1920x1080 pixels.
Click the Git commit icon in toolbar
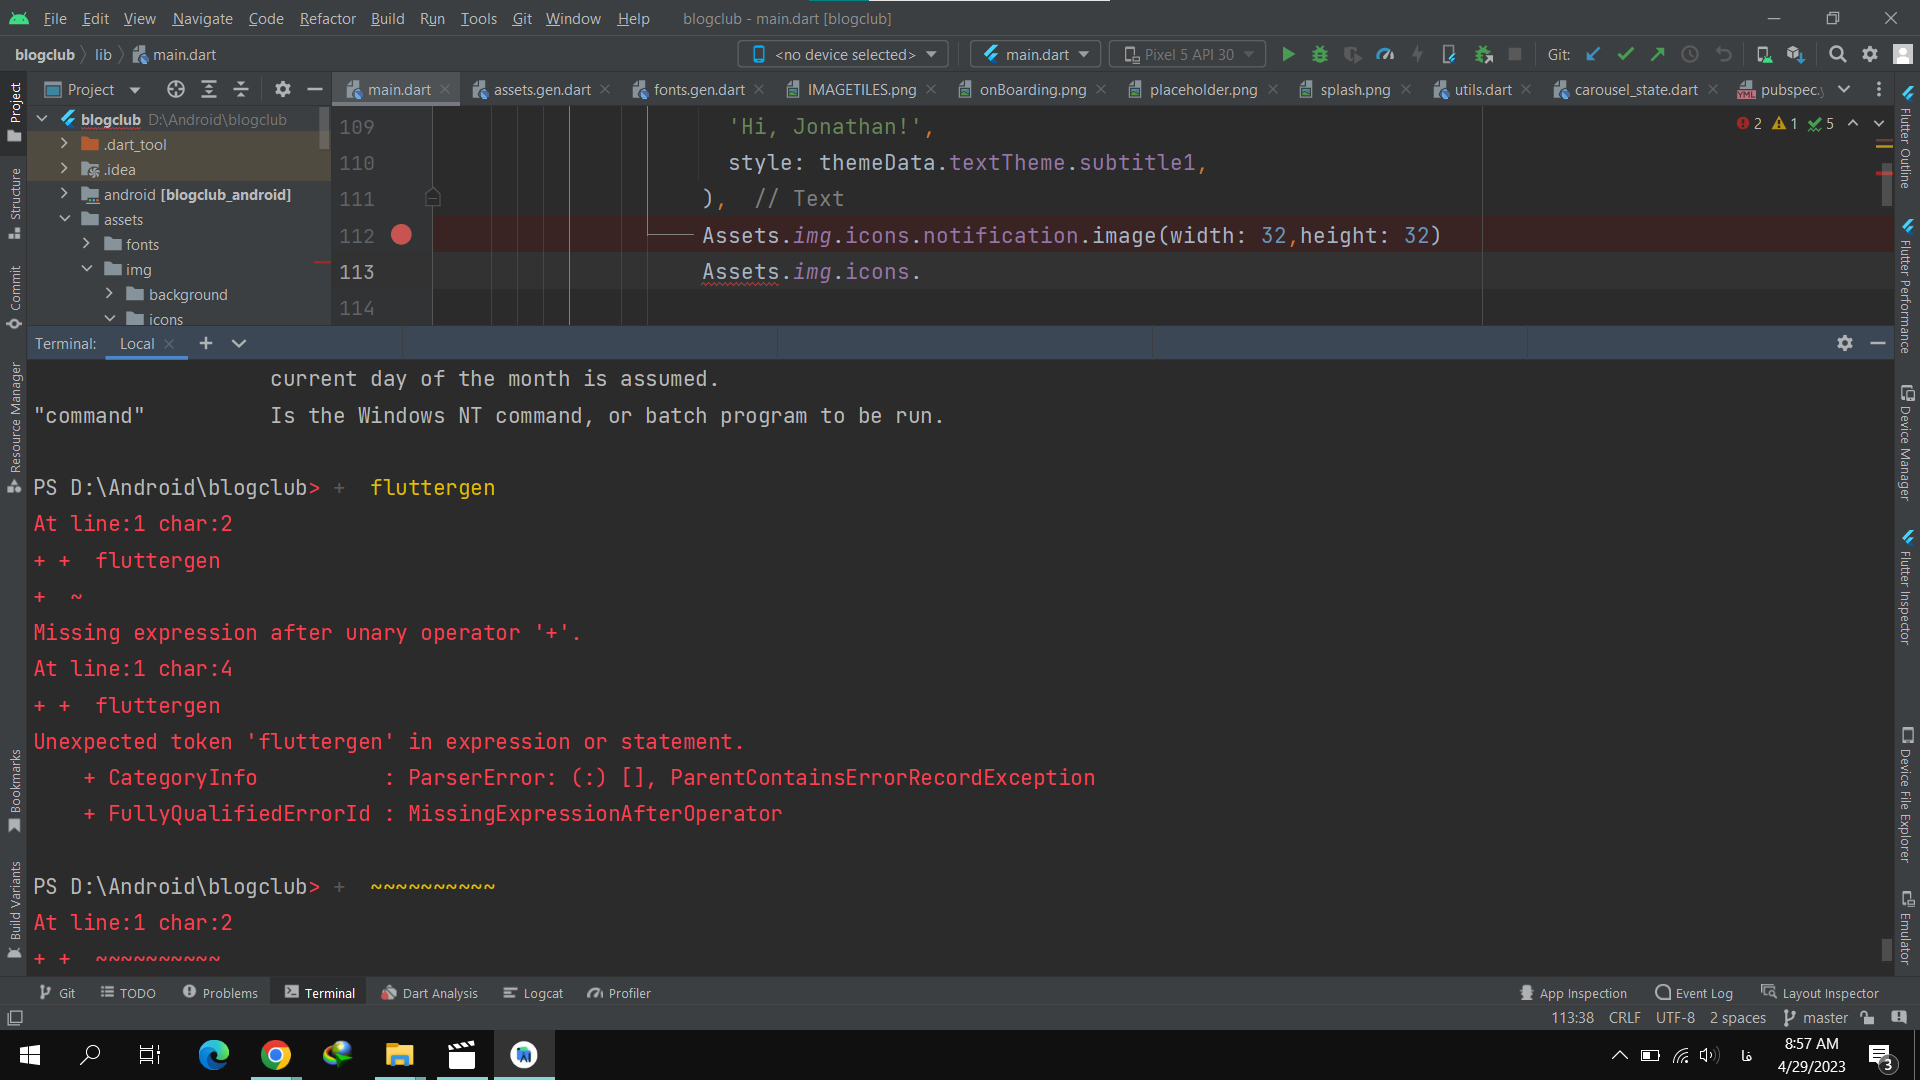click(1625, 54)
